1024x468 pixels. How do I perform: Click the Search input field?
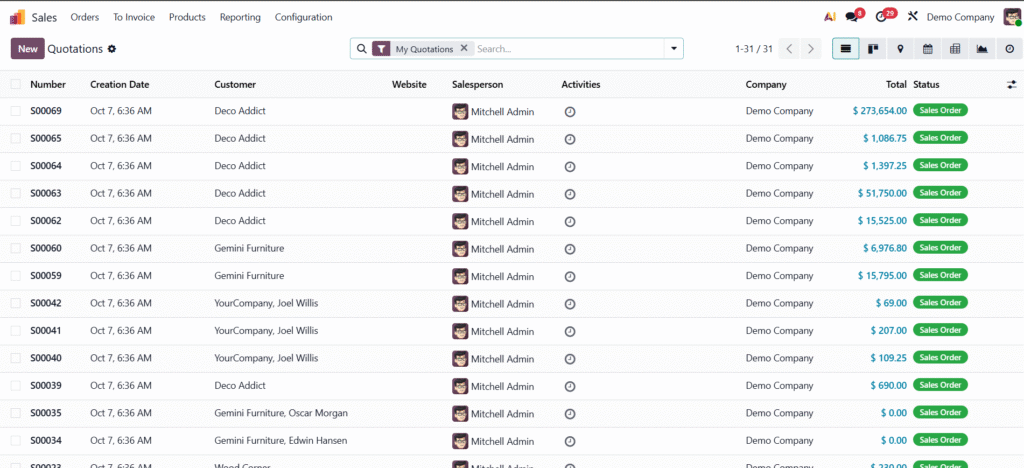565,48
